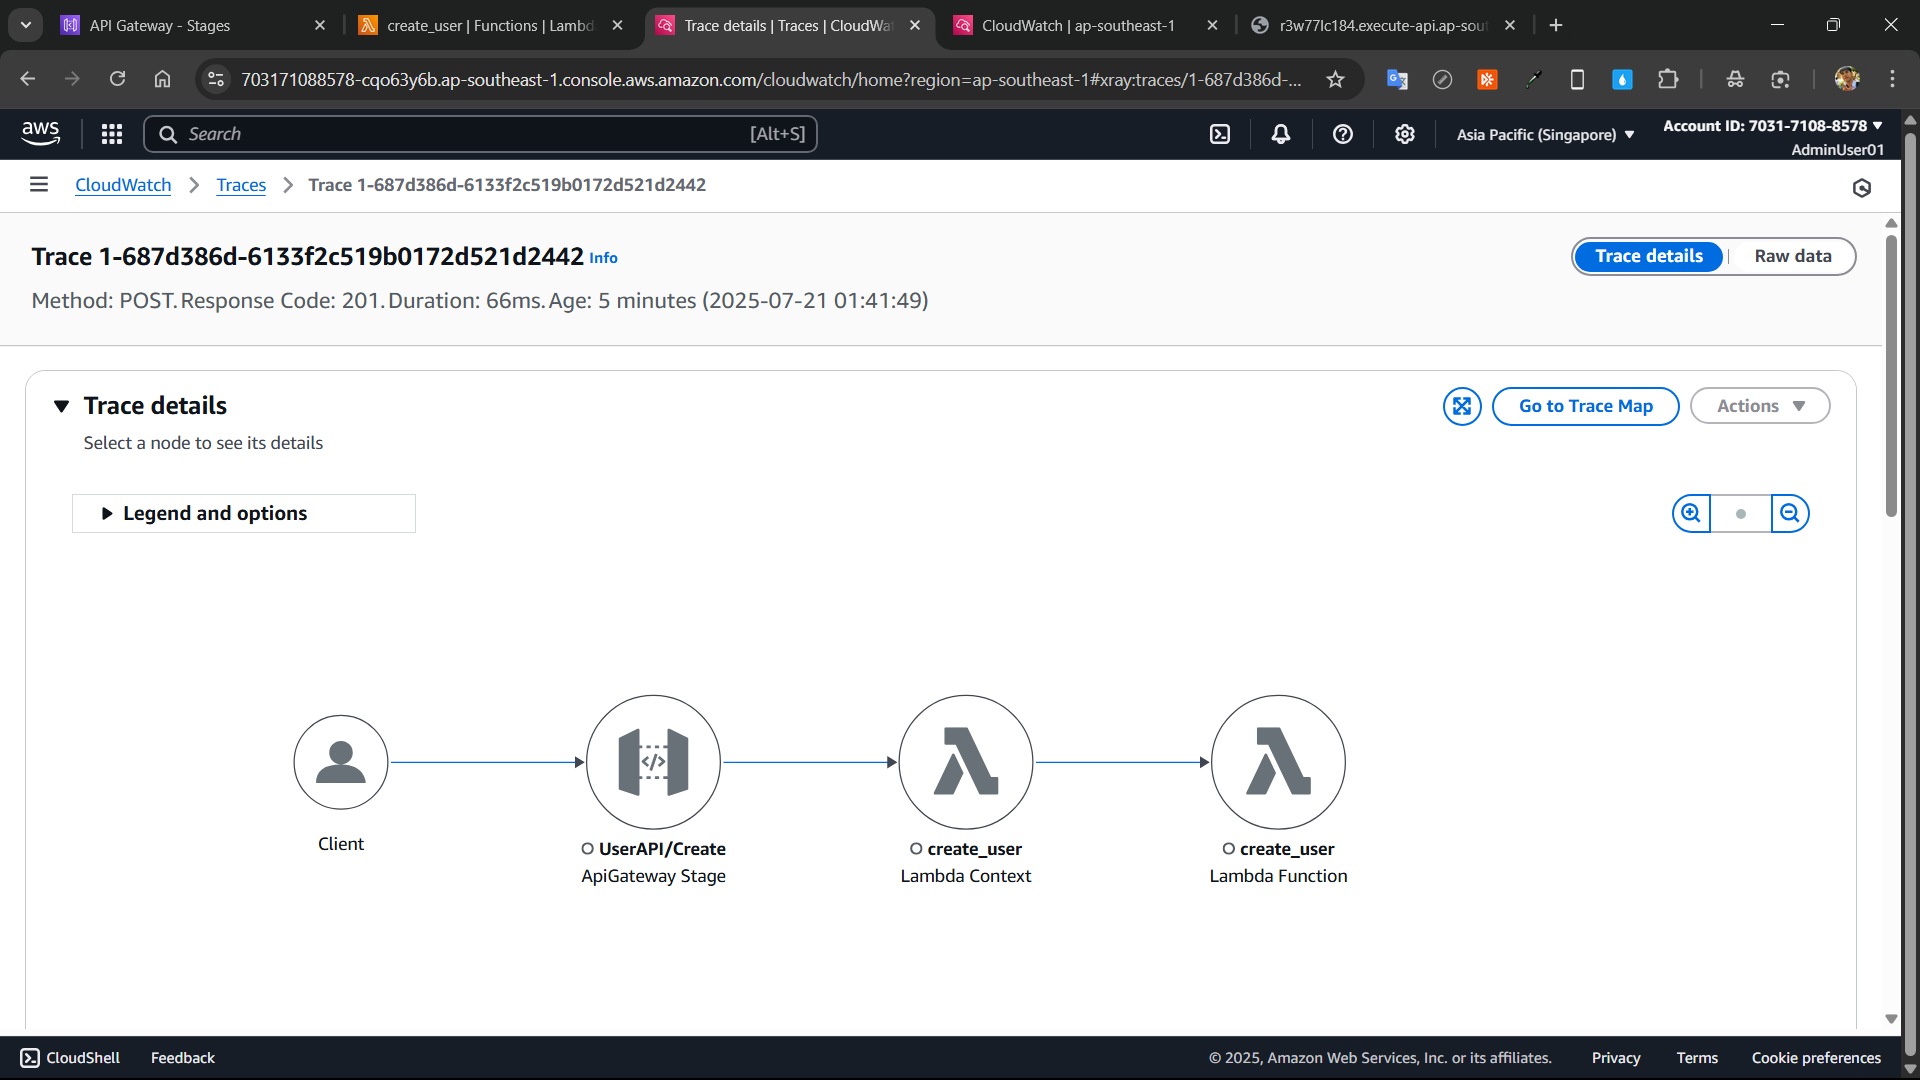Image resolution: width=1920 pixels, height=1080 pixels.
Task: Open the browser profile avatar
Action: tap(1847, 79)
